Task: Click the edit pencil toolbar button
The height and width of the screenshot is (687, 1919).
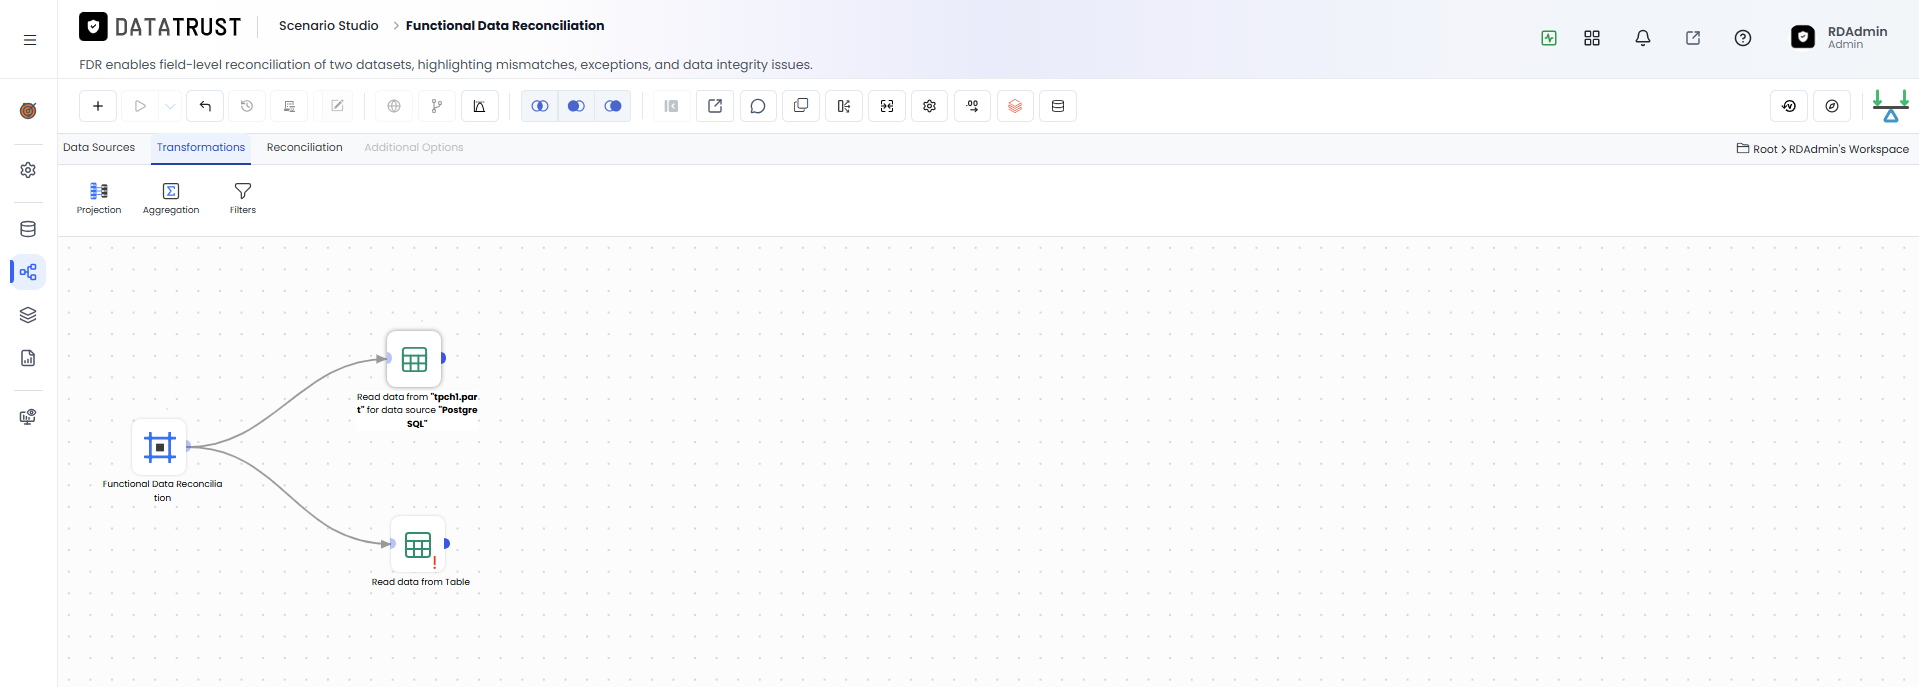Action: [337, 106]
